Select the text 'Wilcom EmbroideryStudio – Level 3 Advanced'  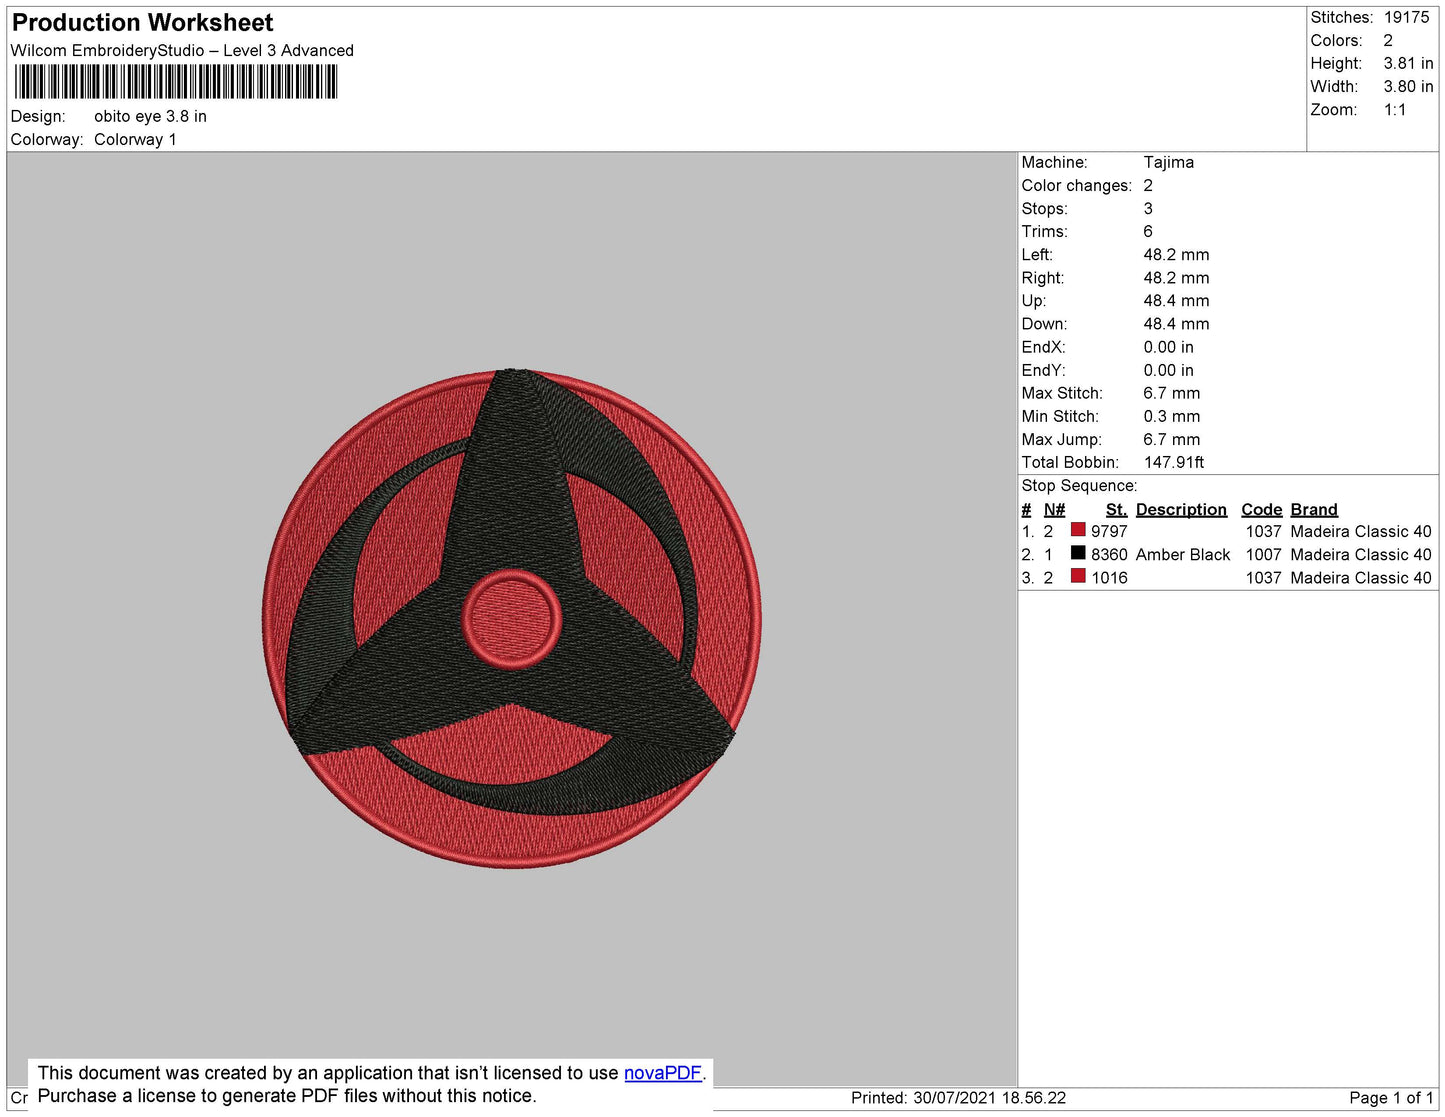point(182,51)
